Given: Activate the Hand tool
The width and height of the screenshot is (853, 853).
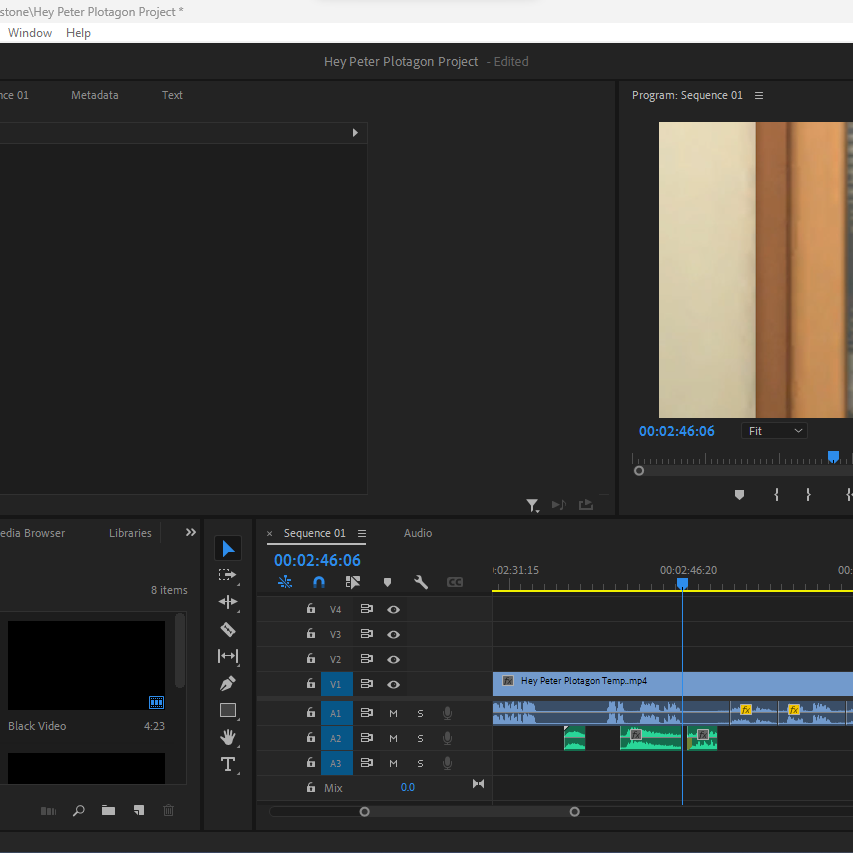Looking at the screenshot, I should pyautogui.click(x=228, y=738).
